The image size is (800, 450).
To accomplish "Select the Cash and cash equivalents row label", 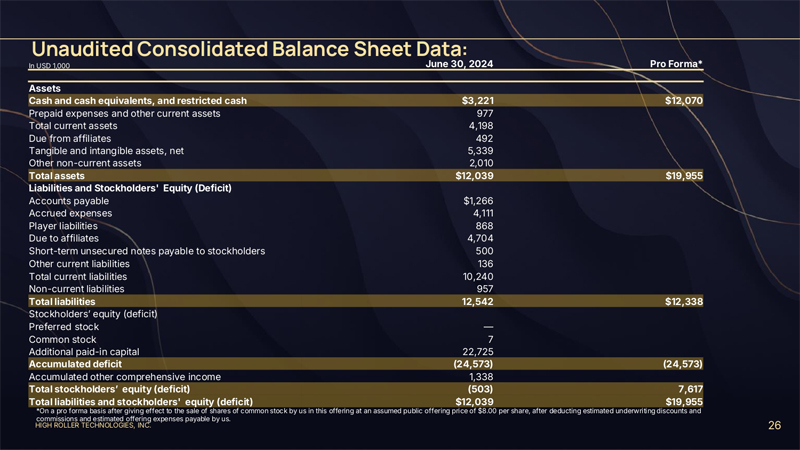I will 137,101.
